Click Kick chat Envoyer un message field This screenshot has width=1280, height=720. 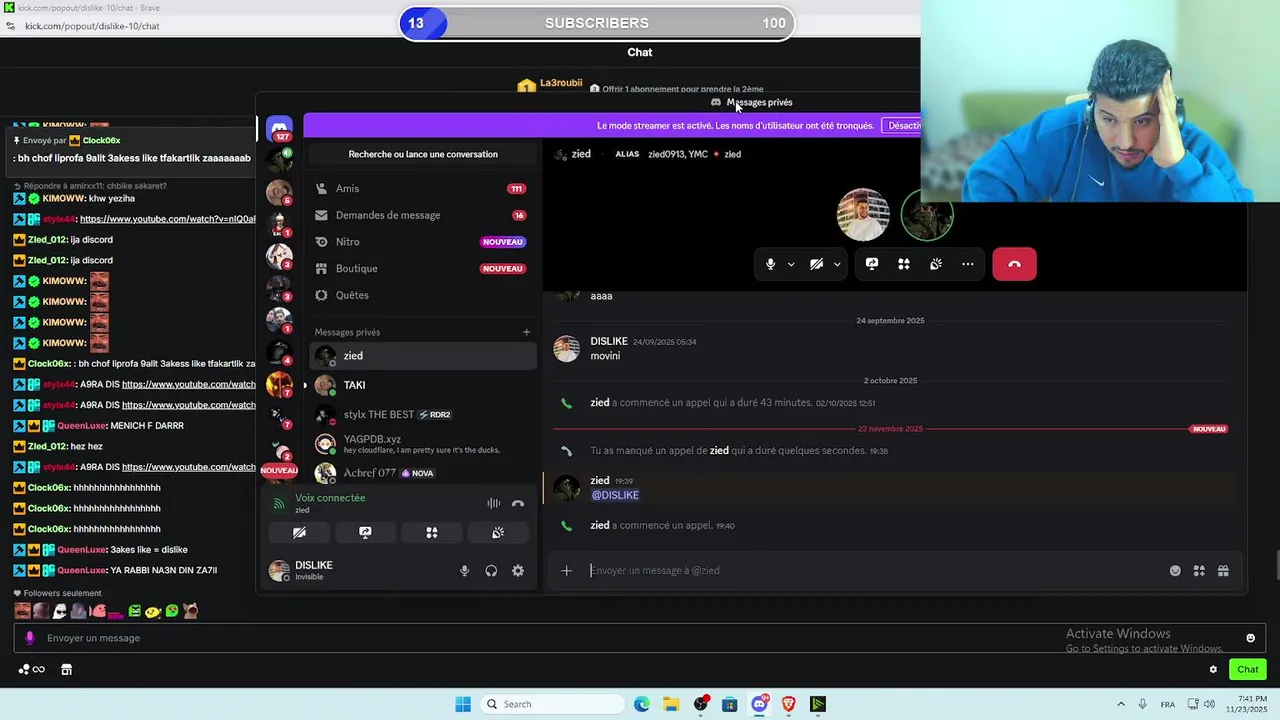click(640, 638)
